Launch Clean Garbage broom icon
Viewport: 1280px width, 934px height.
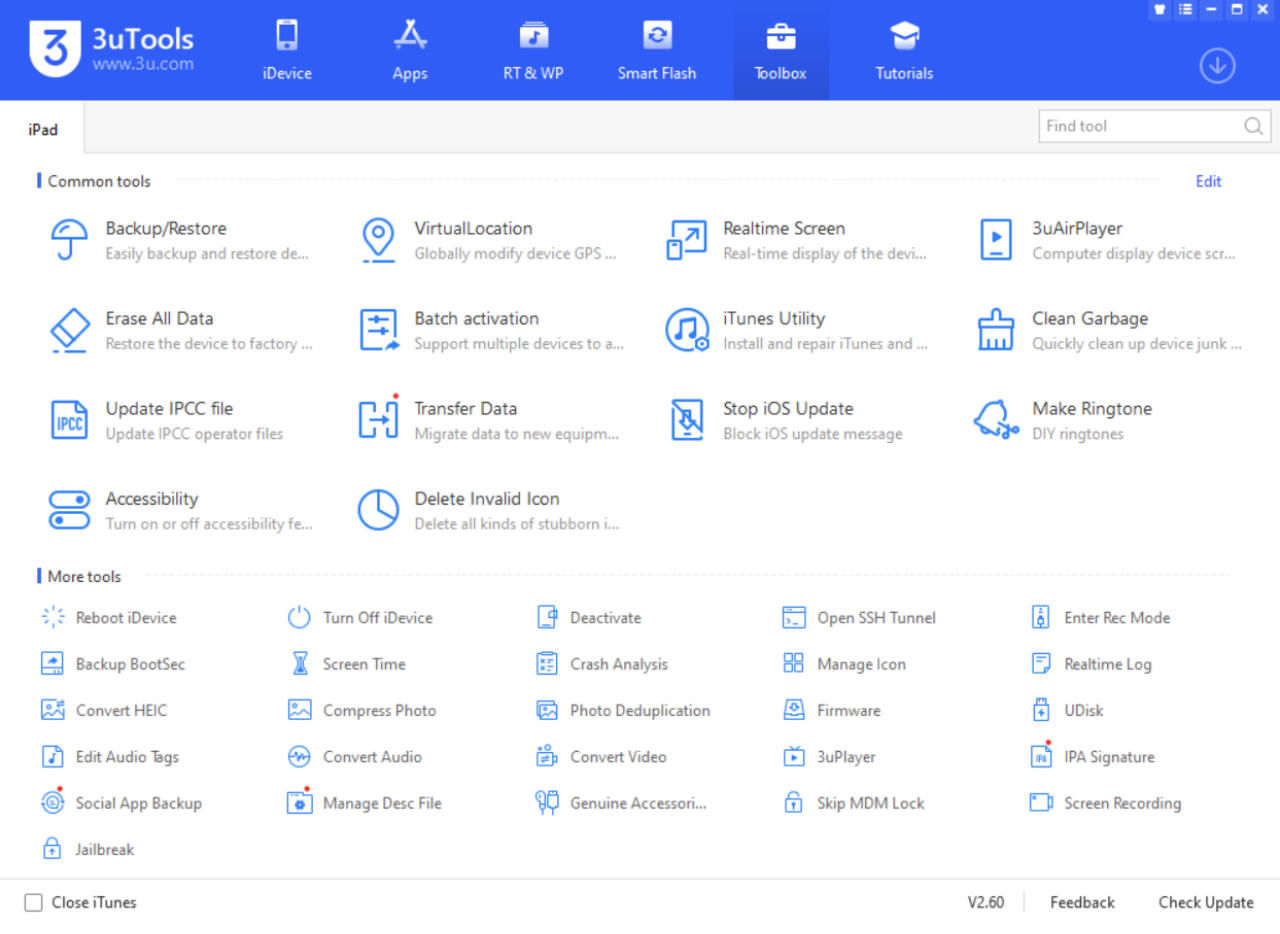coord(996,330)
